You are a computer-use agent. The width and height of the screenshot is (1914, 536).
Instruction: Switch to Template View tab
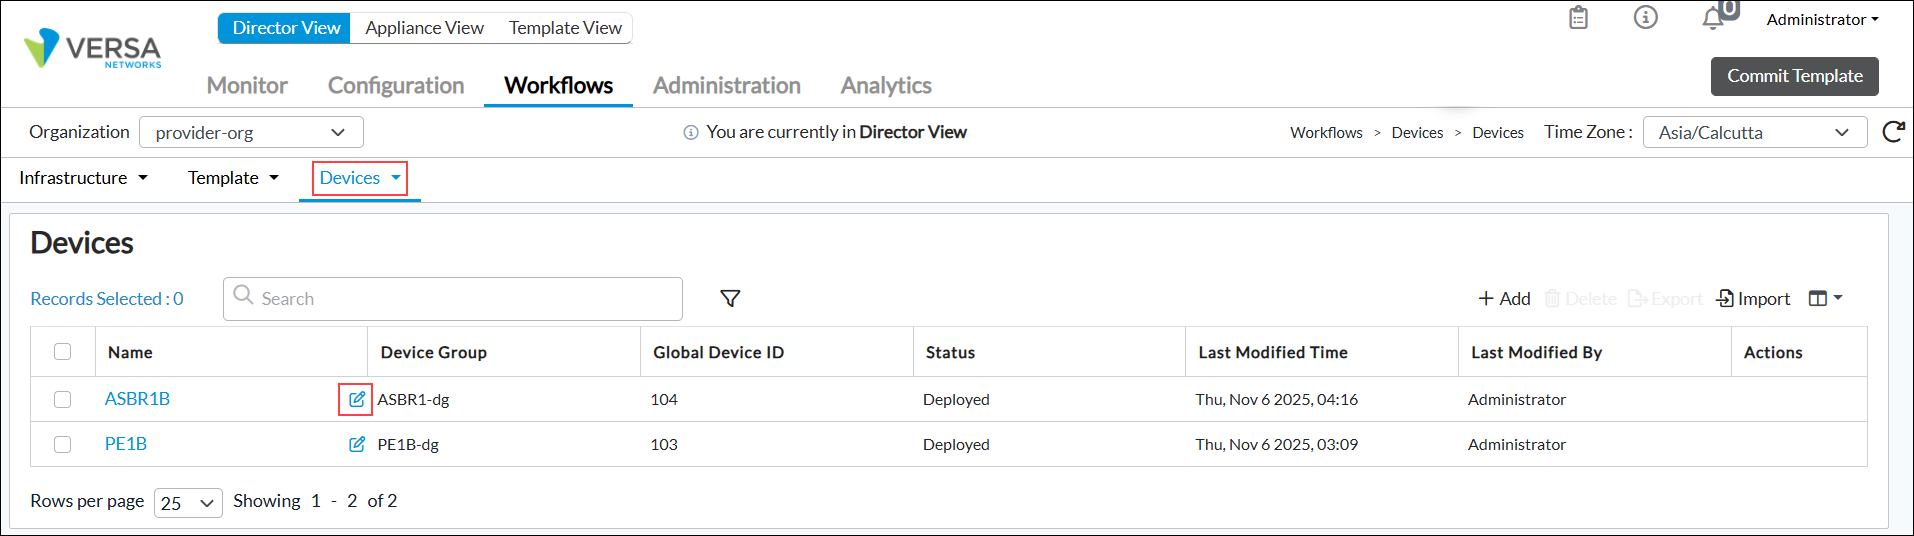coord(565,28)
